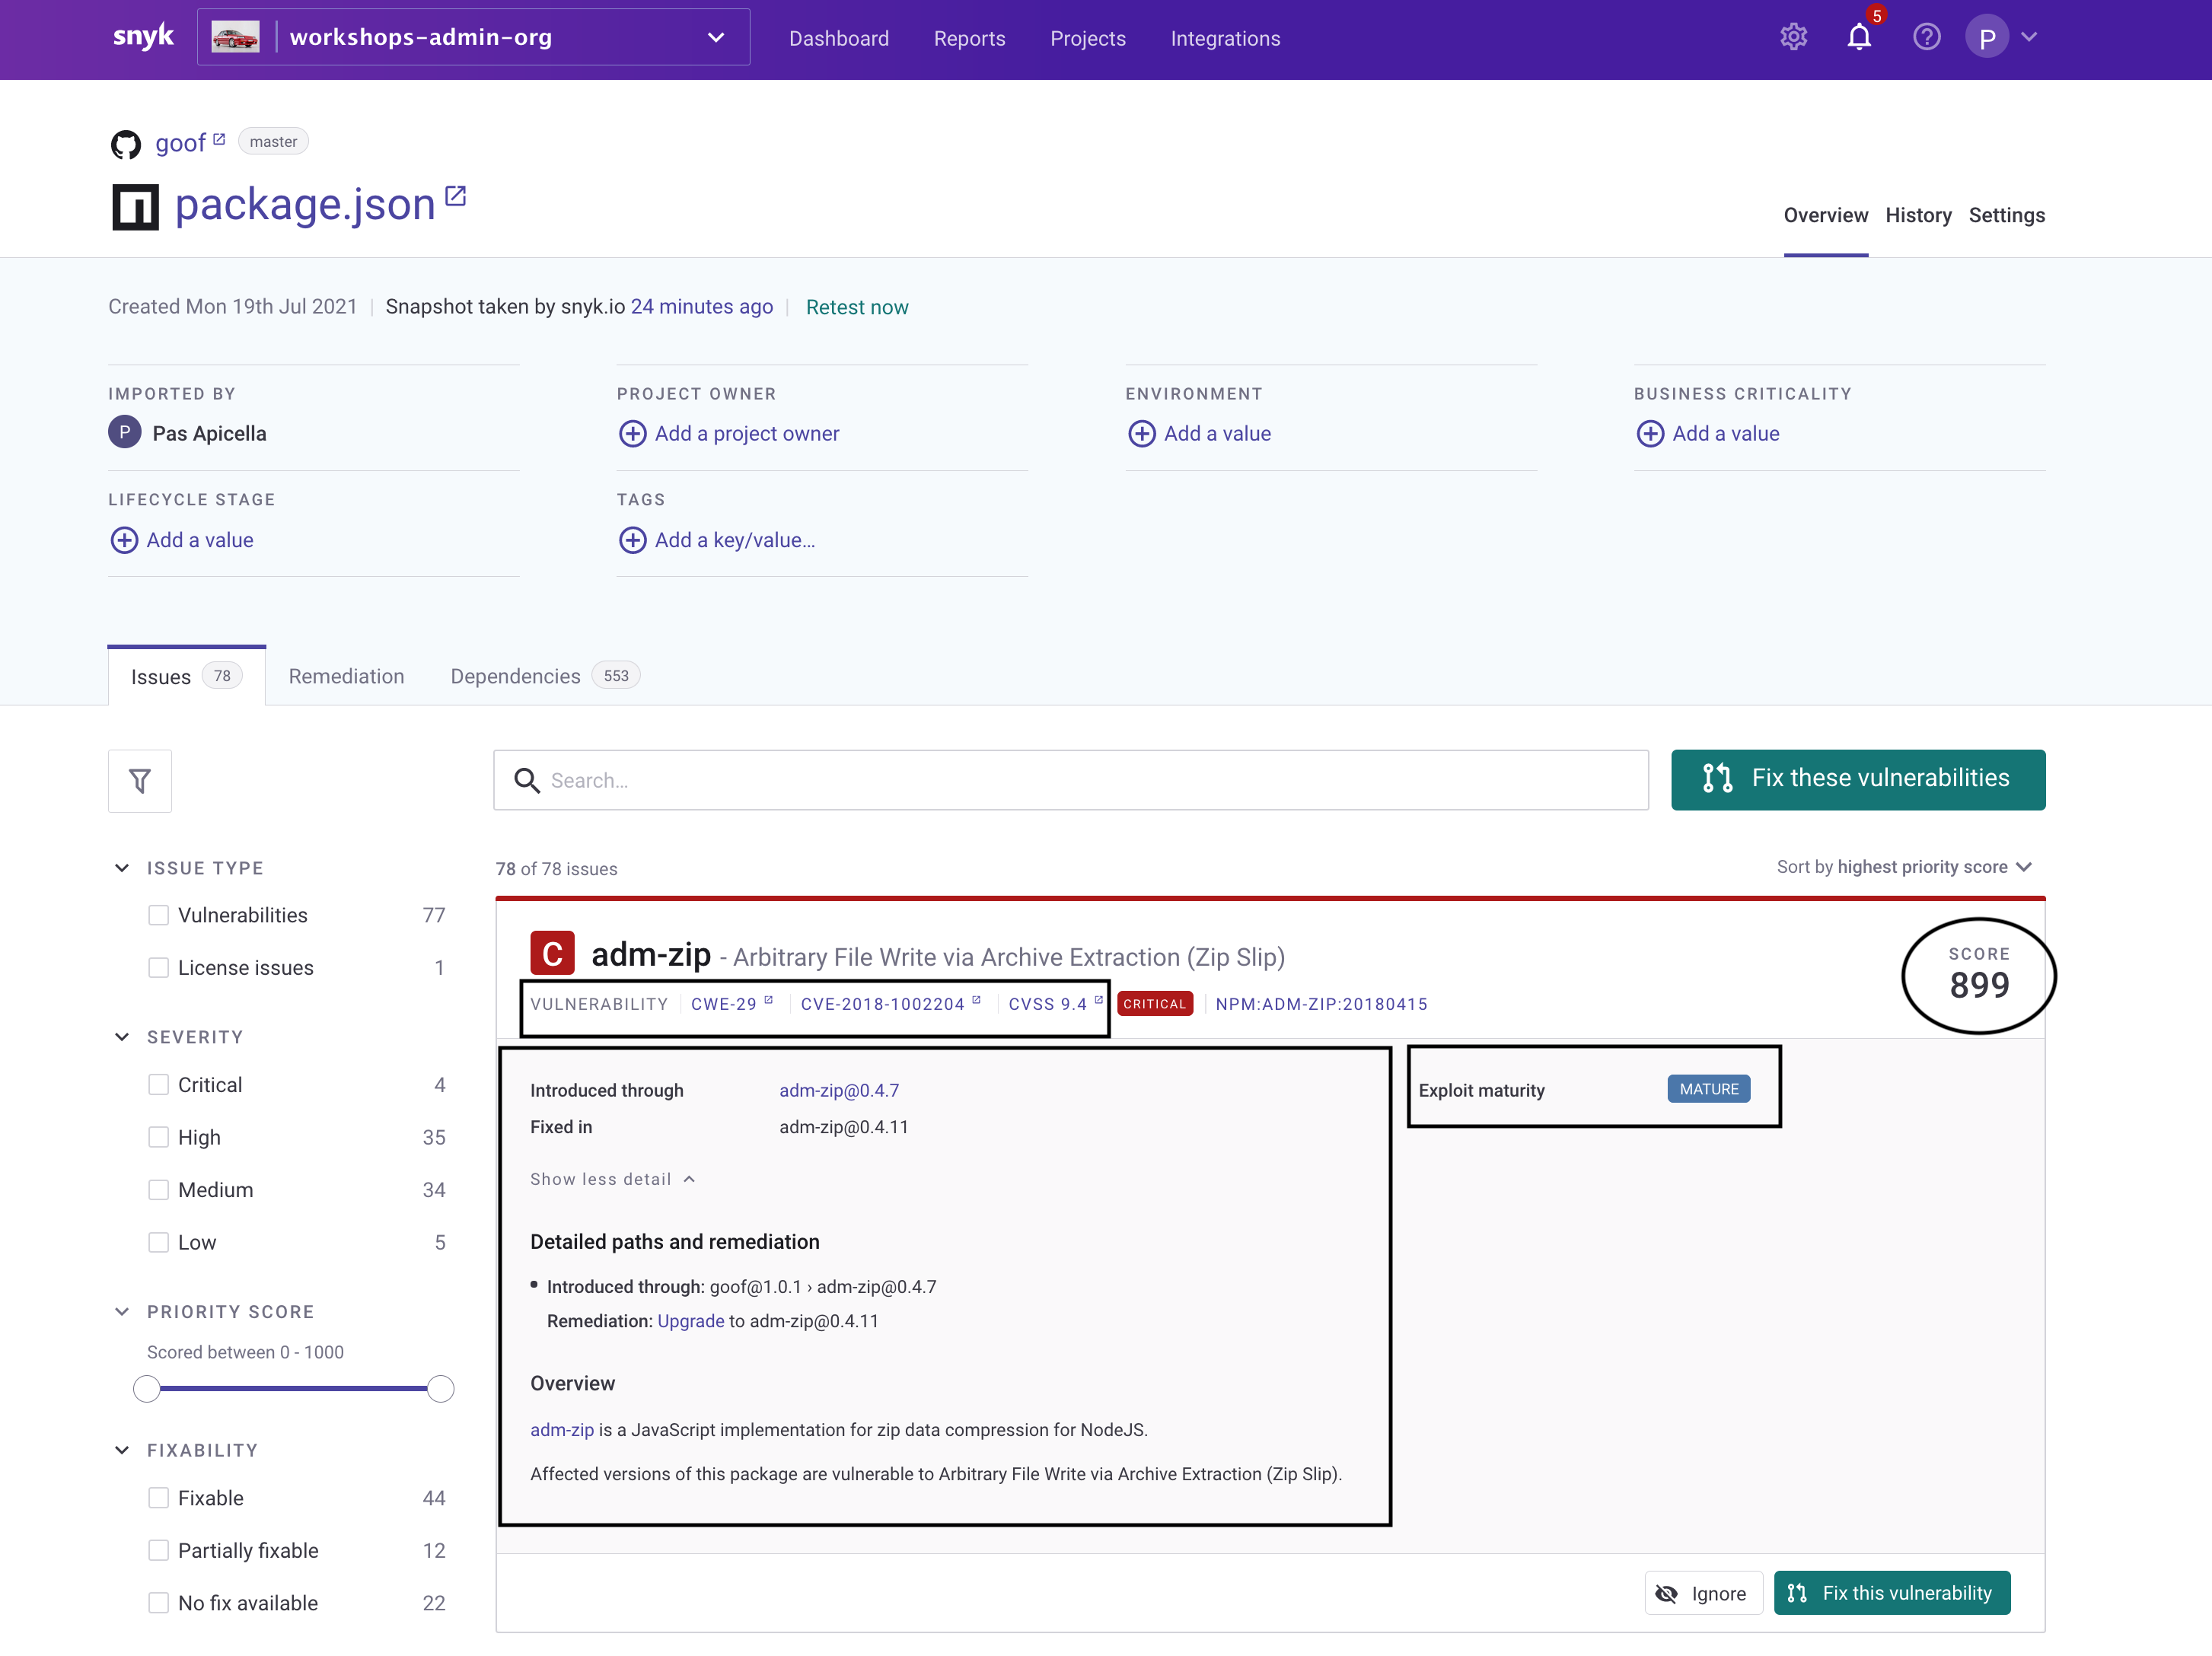2212x1656 pixels.
Task: Switch to the History tab
Action: coord(1918,215)
